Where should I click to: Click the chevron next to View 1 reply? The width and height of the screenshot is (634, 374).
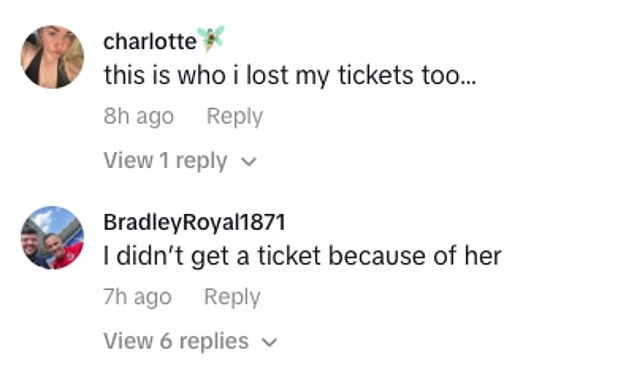click(249, 162)
